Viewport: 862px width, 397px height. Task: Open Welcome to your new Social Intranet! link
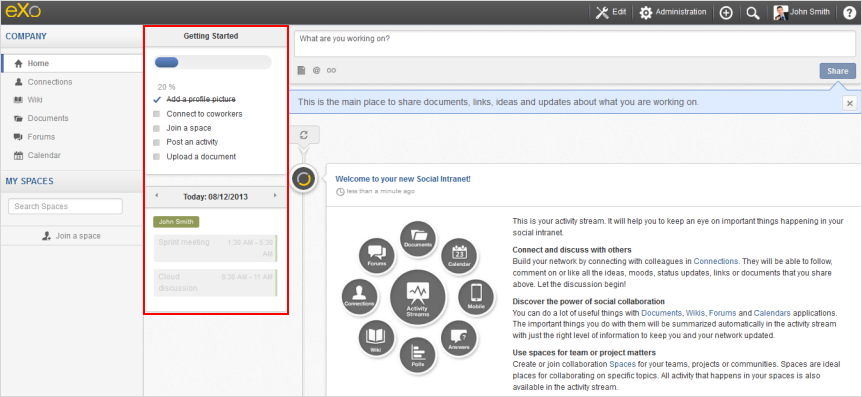point(403,179)
